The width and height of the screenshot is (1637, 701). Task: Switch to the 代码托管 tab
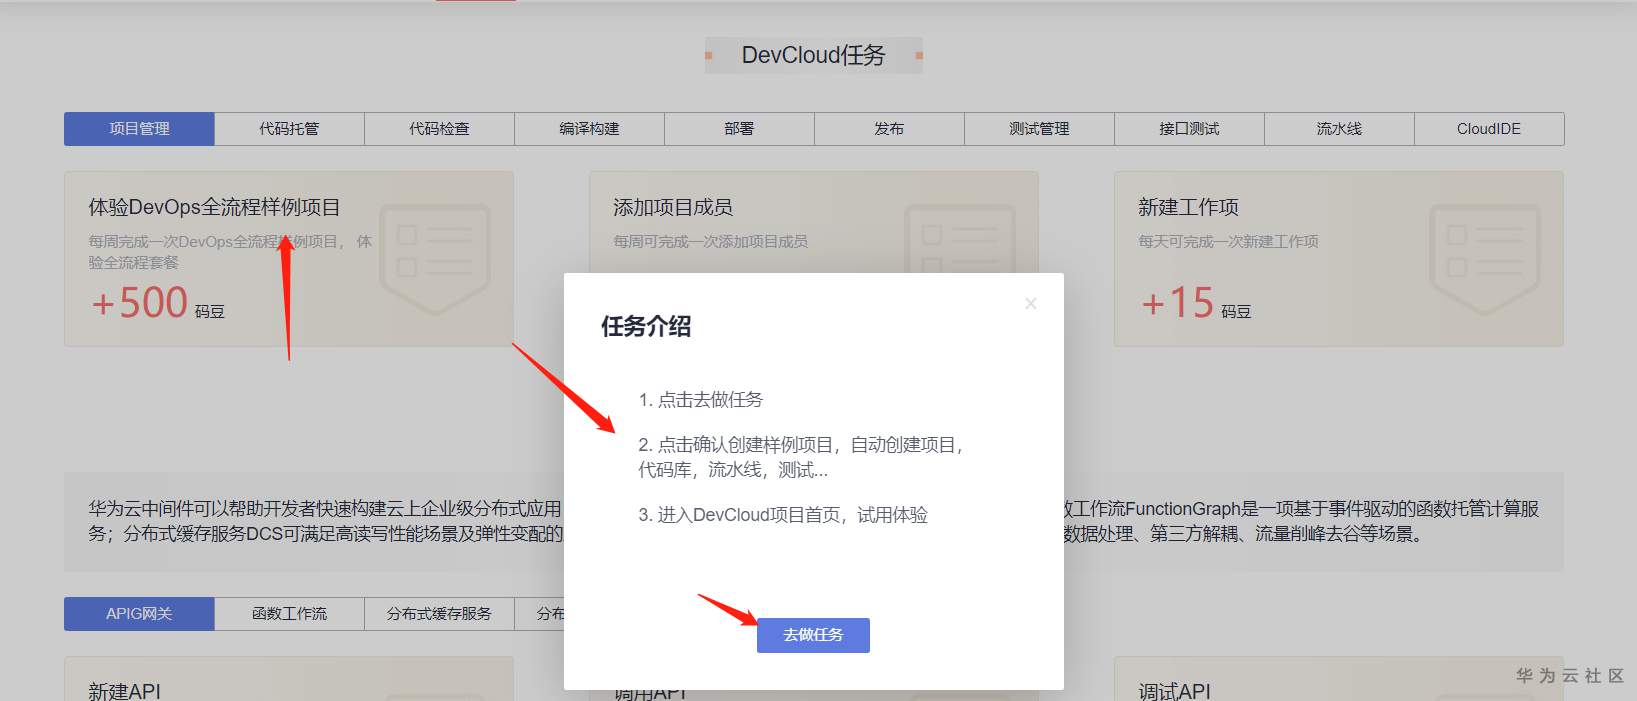[x=289, y=129]
